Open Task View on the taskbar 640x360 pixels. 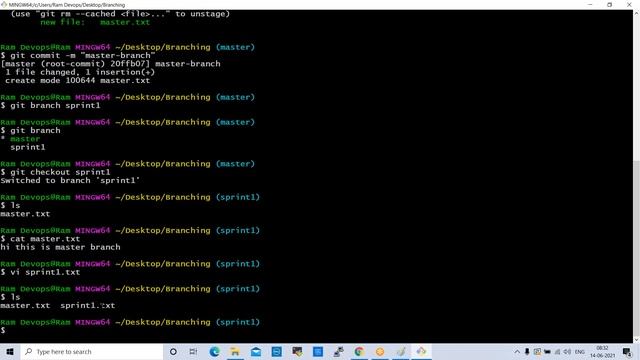[x=193, y=351]
